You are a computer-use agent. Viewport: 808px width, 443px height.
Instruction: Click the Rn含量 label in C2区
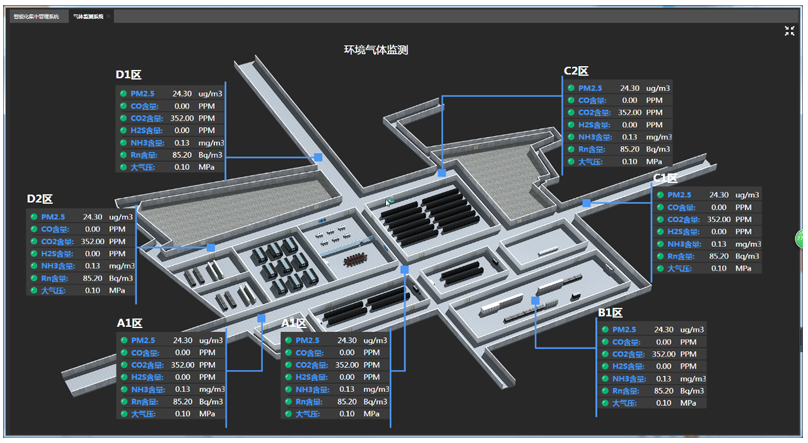coord(592,149)
